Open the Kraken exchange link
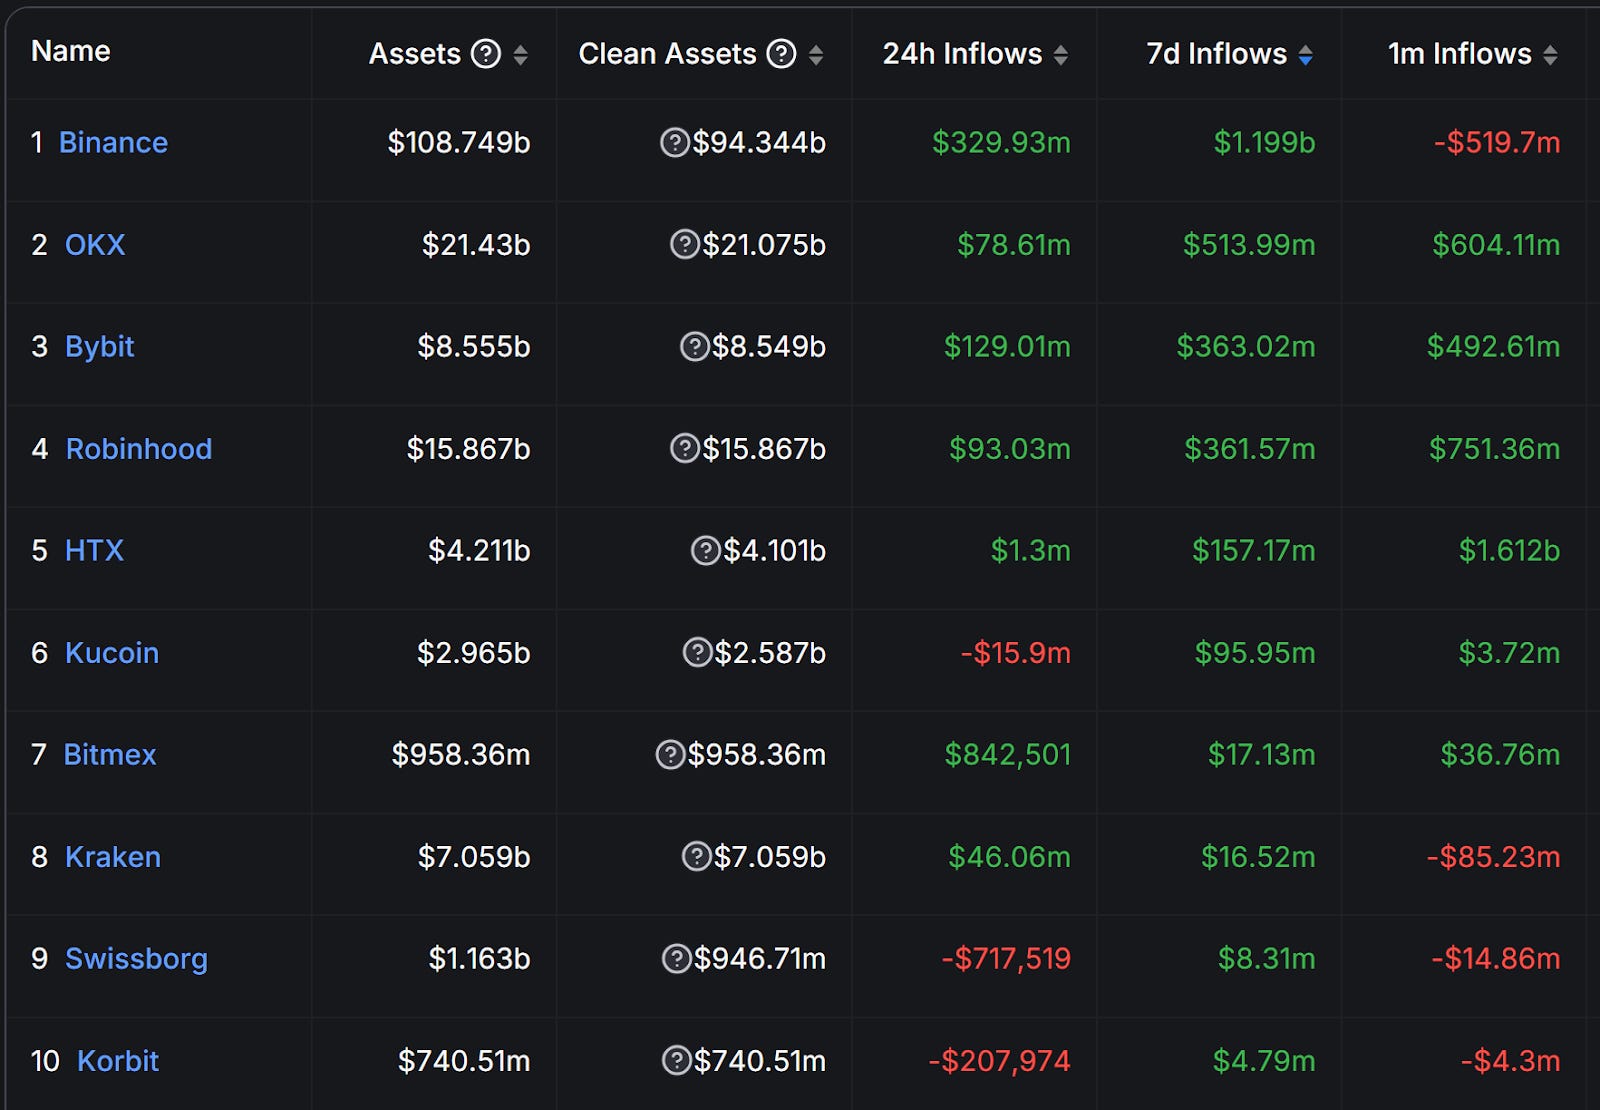Screen dimensions: 1600x1110 (x=113, y=856)
